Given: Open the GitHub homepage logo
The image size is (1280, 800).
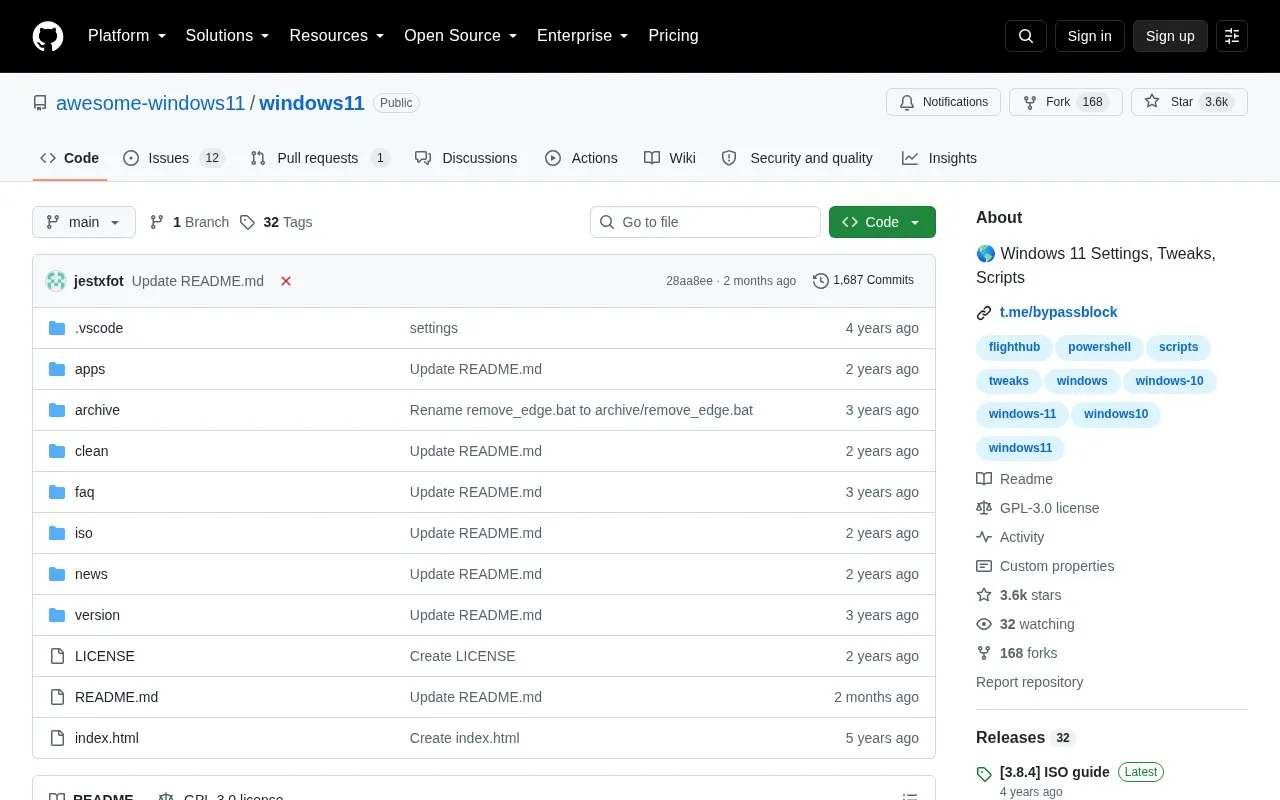Looking at the screenshot, I should pos(48,36).
